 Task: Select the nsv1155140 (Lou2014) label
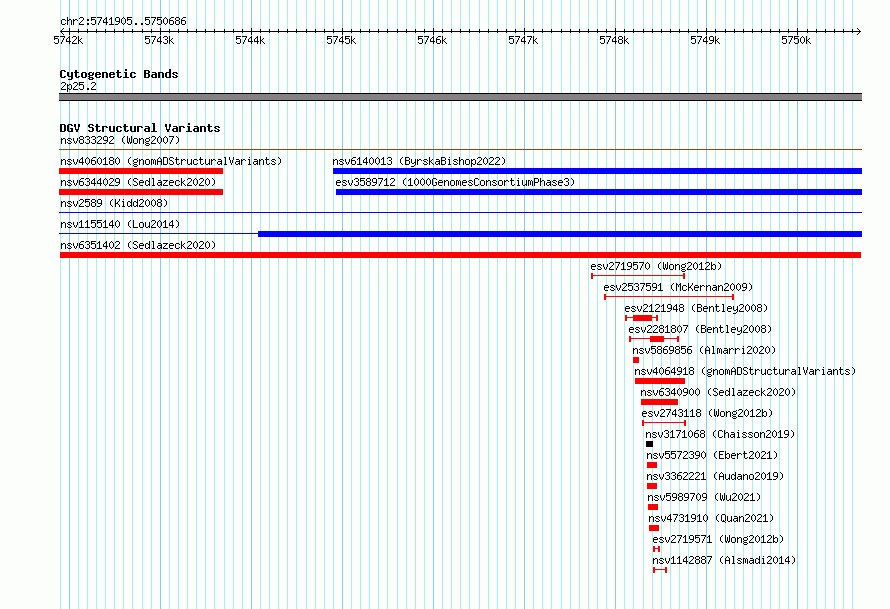(120, 224)
